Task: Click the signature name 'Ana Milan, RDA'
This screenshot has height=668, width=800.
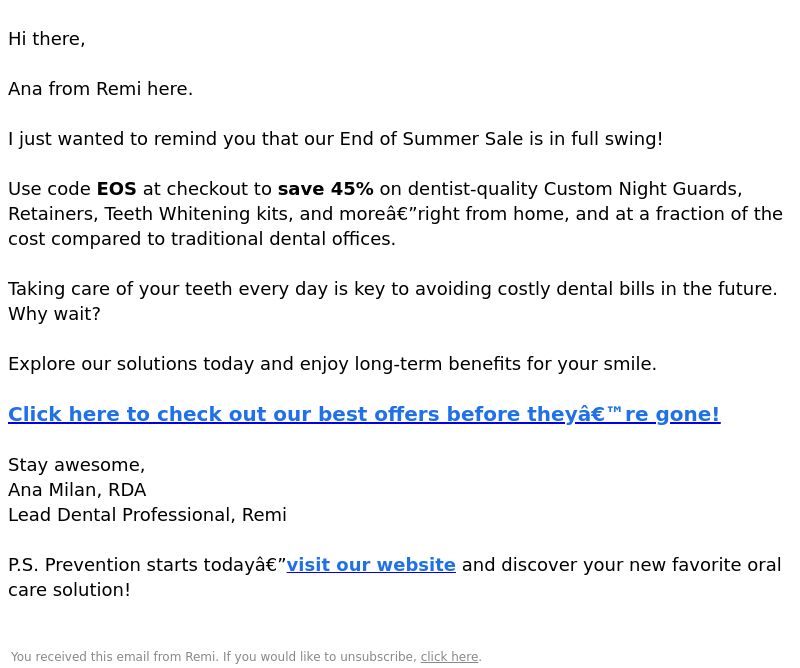Action: (x=77, y=490)
